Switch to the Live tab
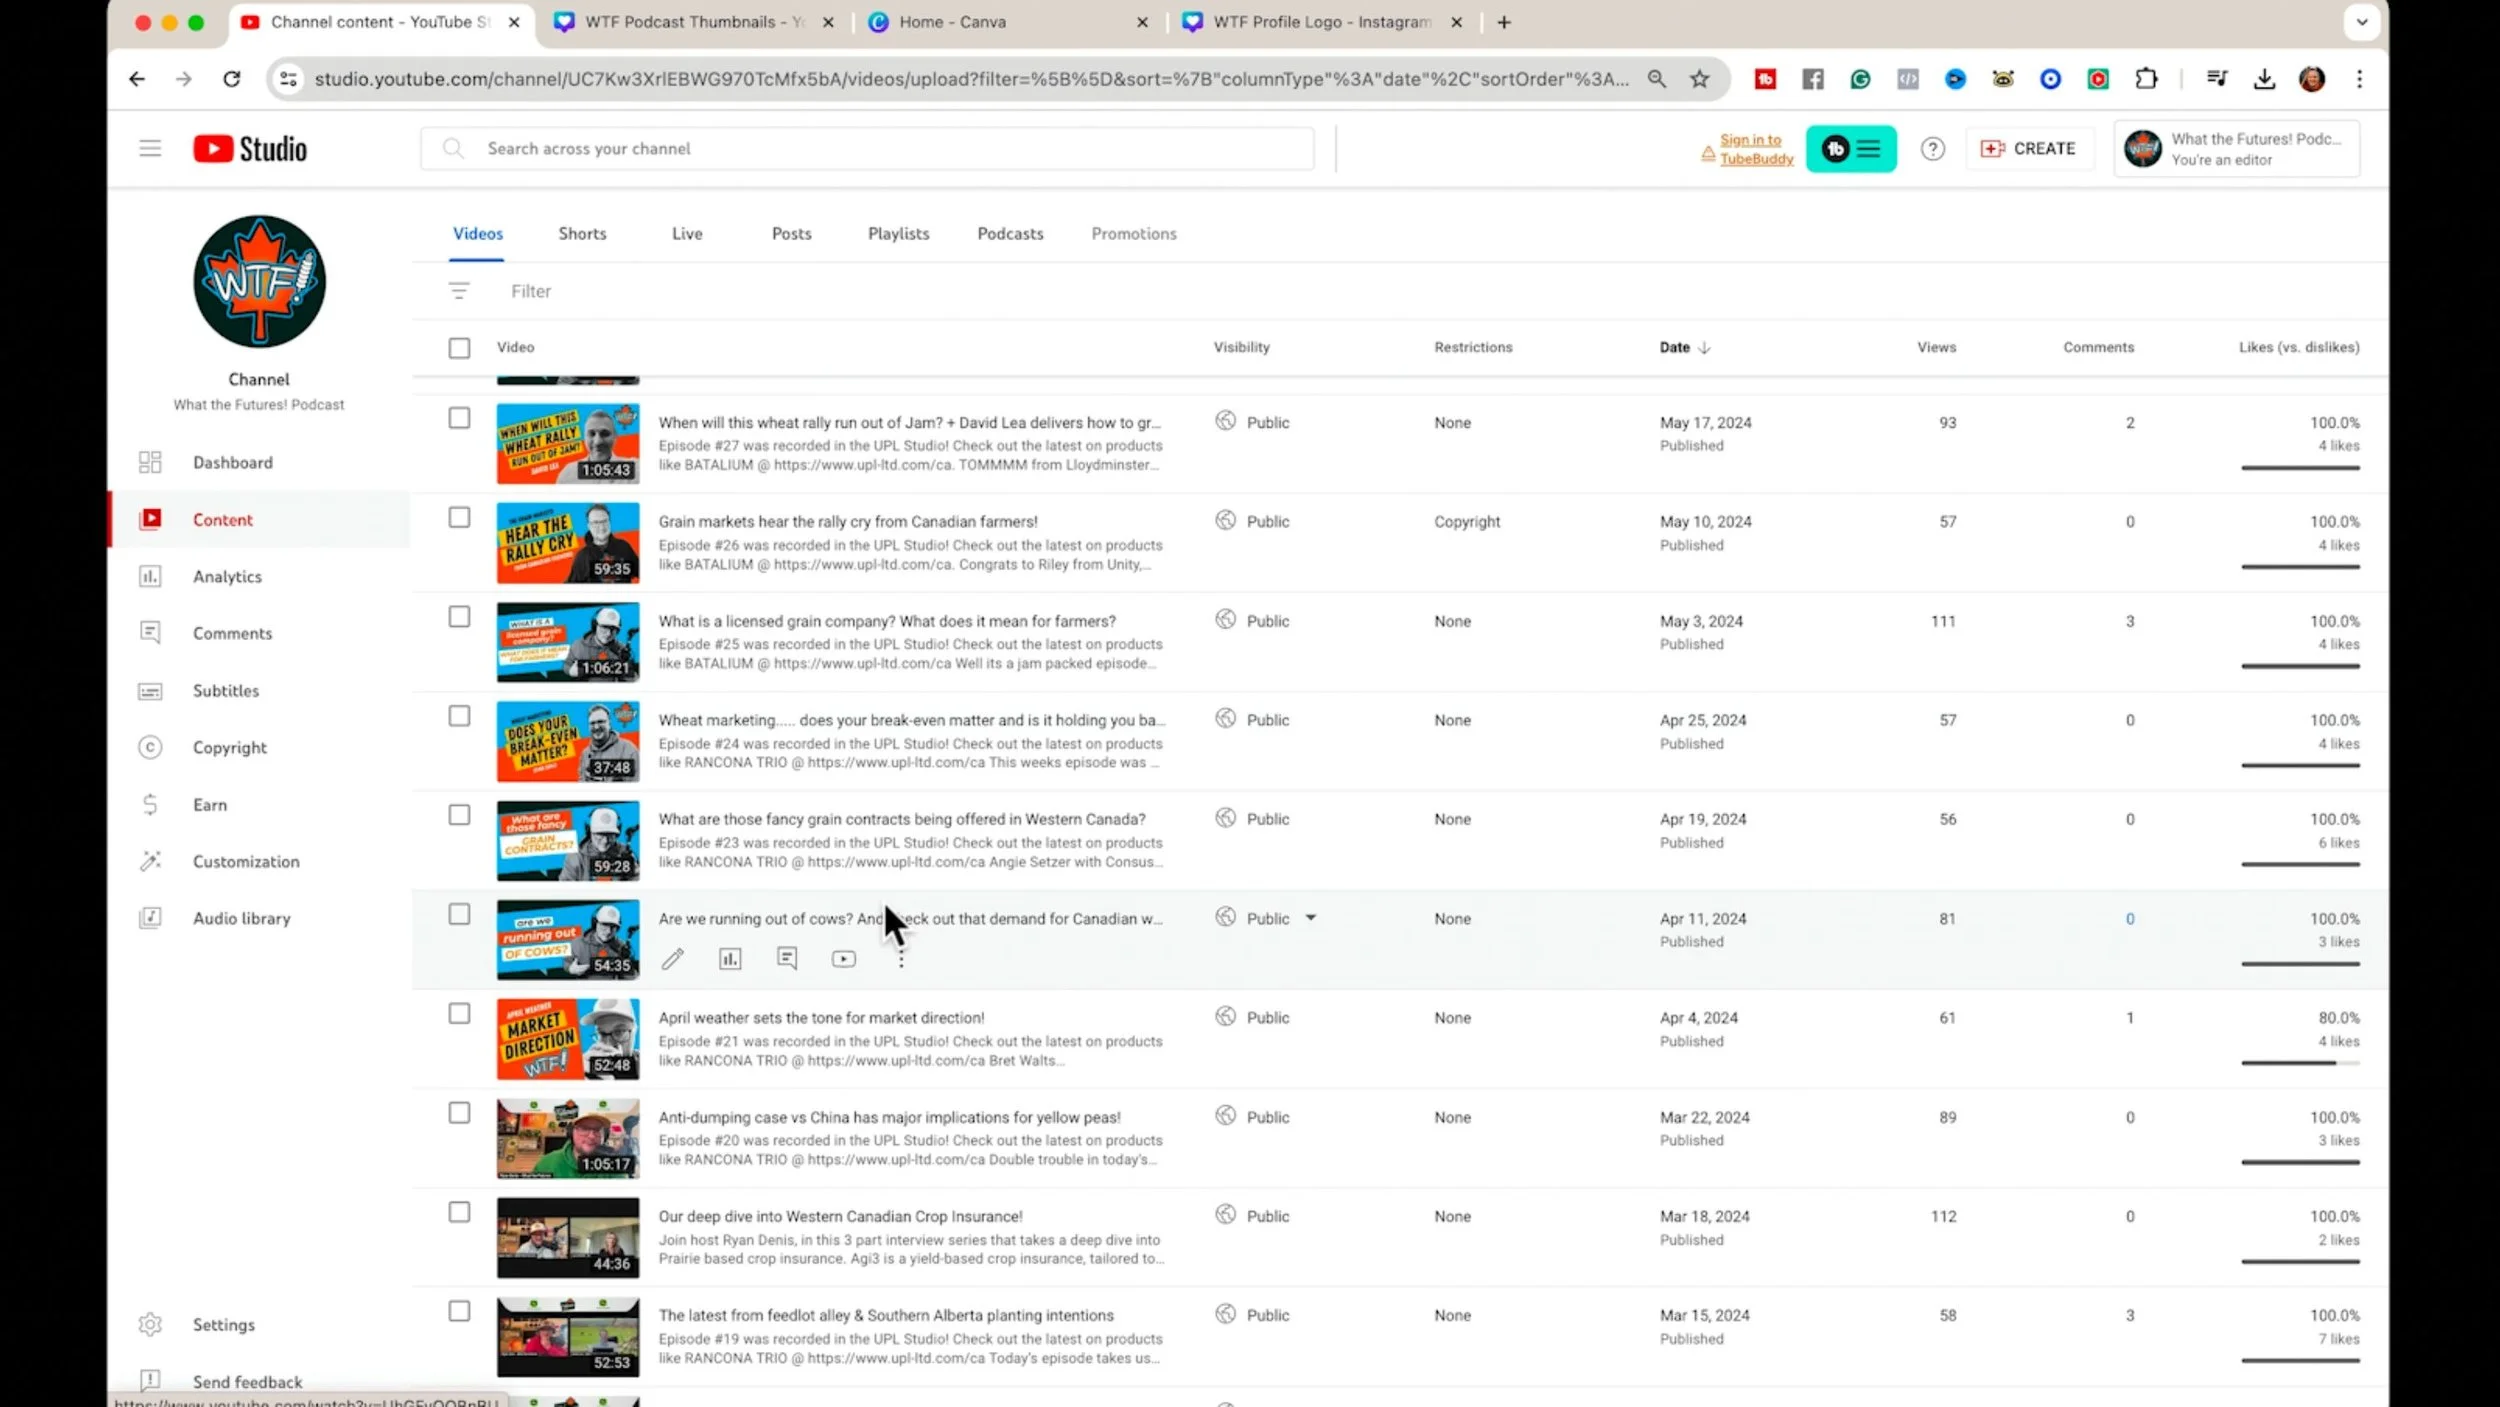 (x=687, y=233)
